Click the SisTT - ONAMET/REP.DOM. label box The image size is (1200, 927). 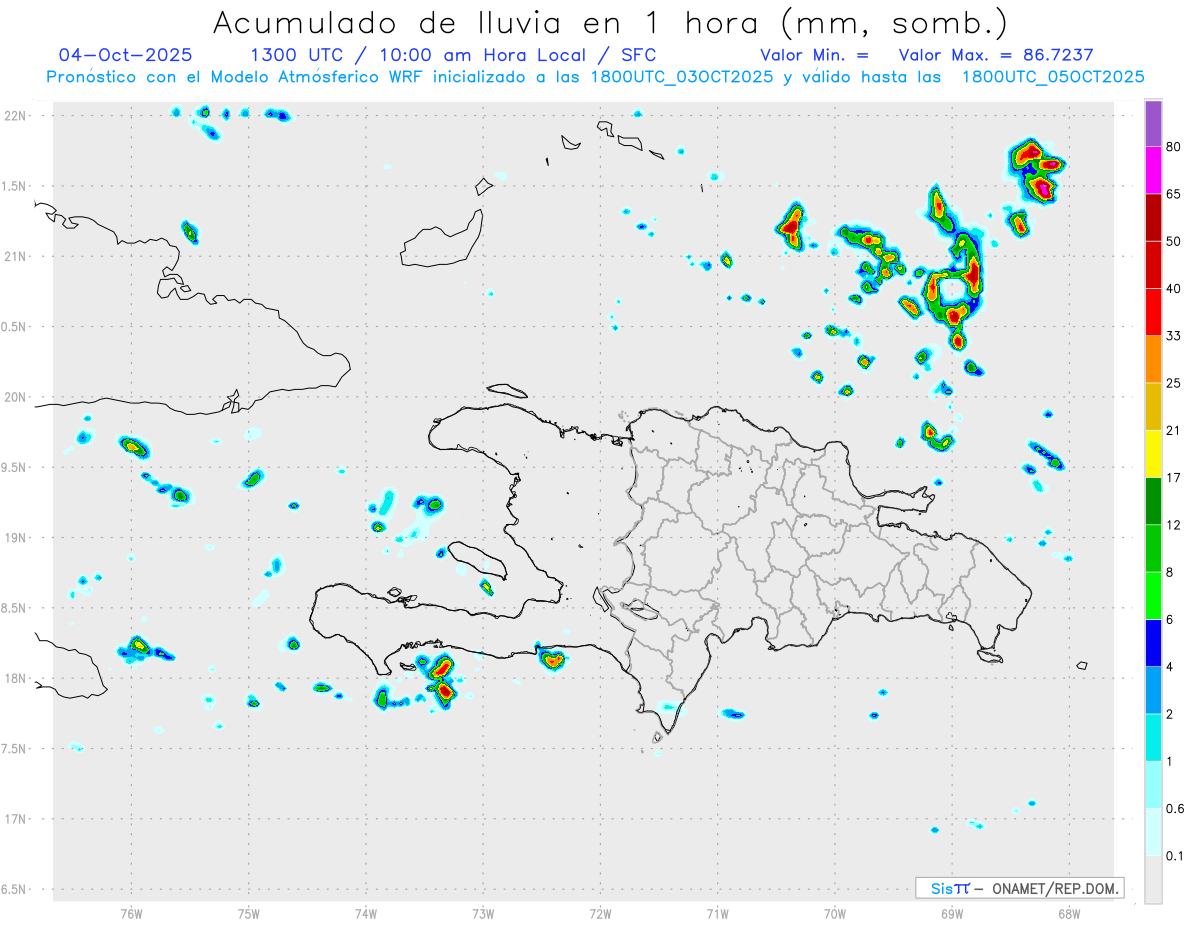click(x=1019, y=888)
